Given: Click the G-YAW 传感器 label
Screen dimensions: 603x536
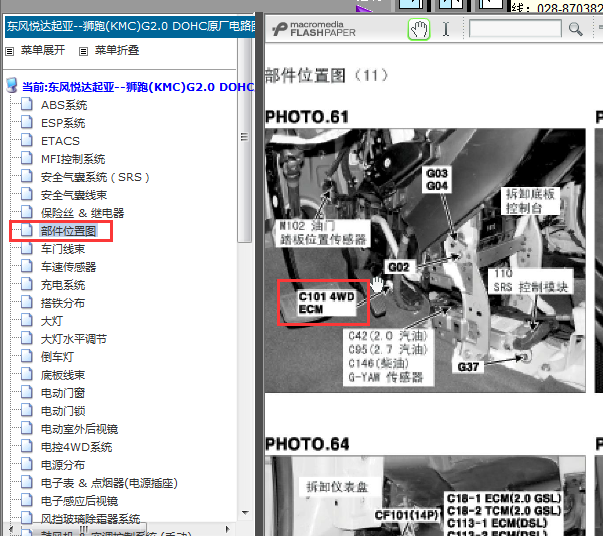Looking at the screenshot, I should coord(386,377).
